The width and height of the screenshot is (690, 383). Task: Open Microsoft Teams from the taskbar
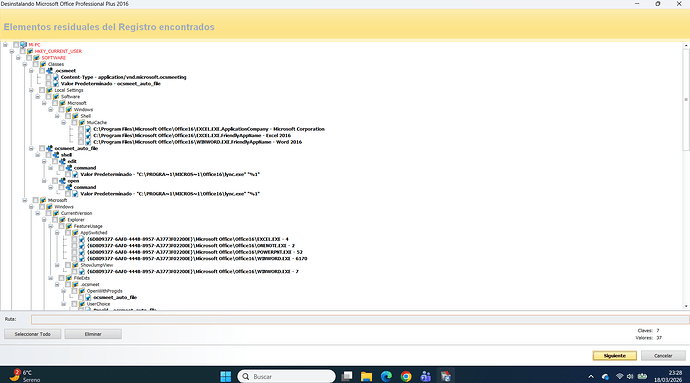pyautogui.click(x=426, y=376)
